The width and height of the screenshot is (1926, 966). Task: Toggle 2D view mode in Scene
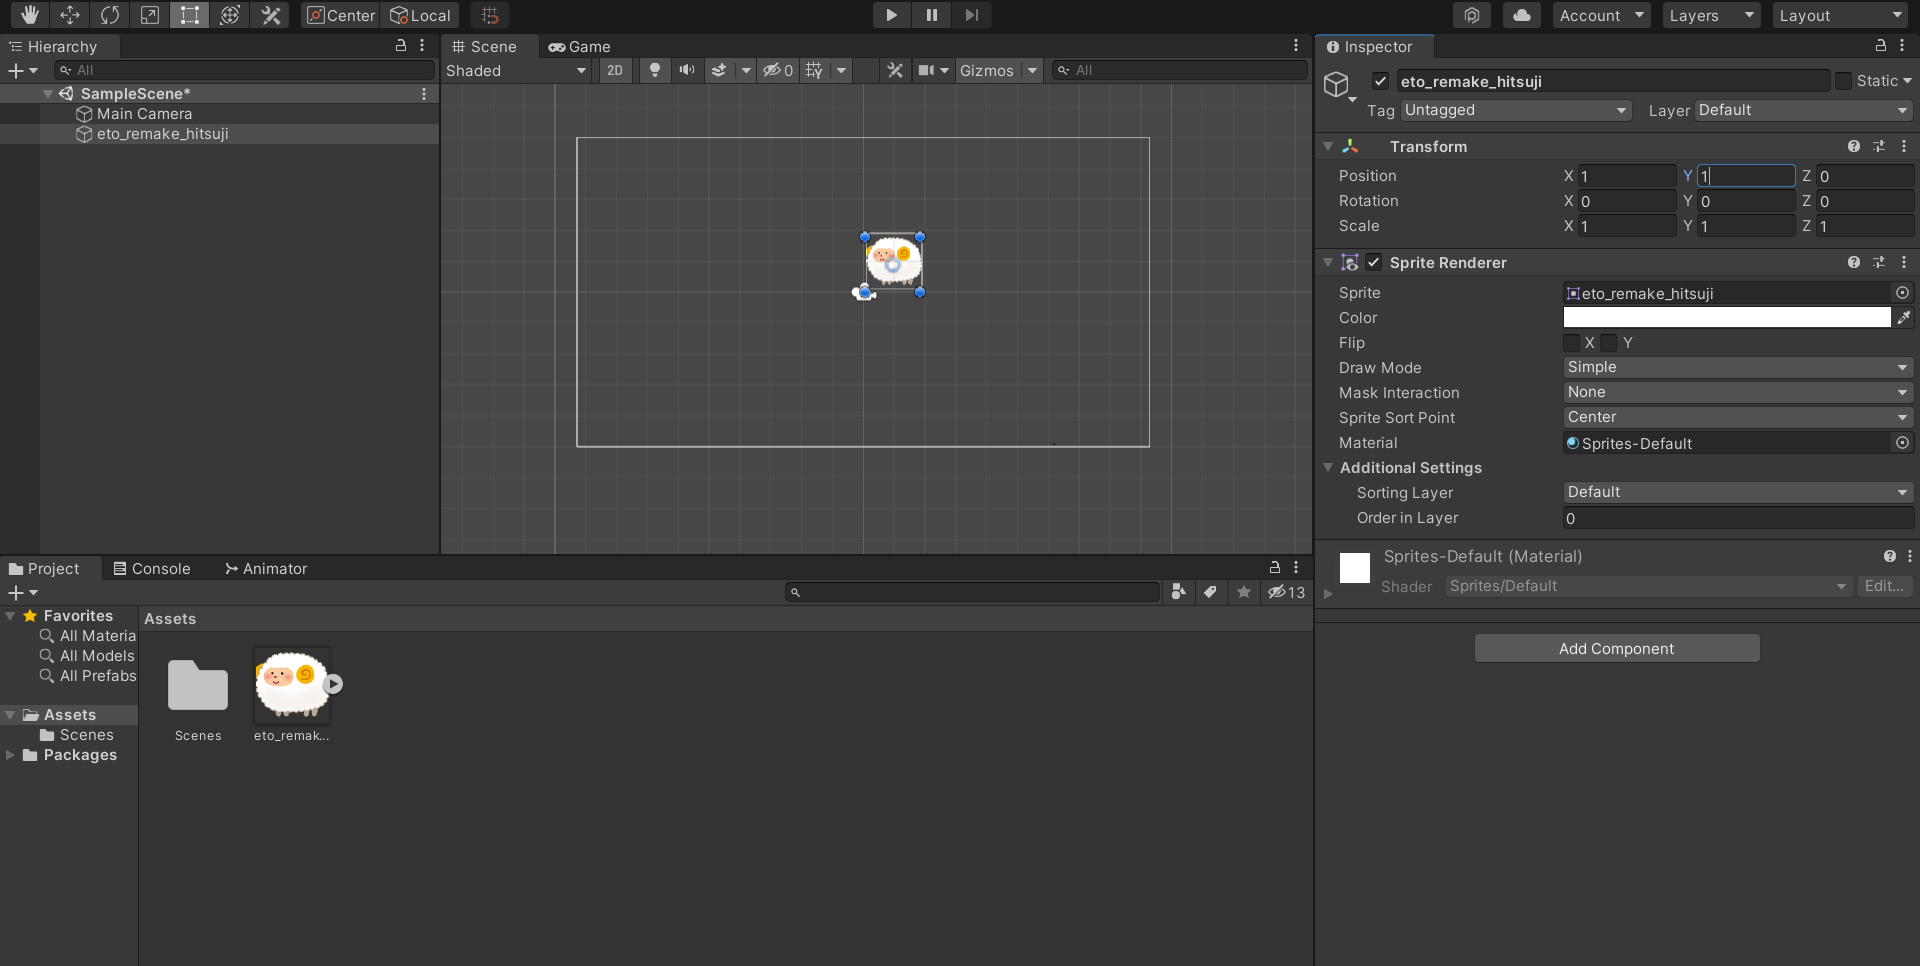[615, 70]
